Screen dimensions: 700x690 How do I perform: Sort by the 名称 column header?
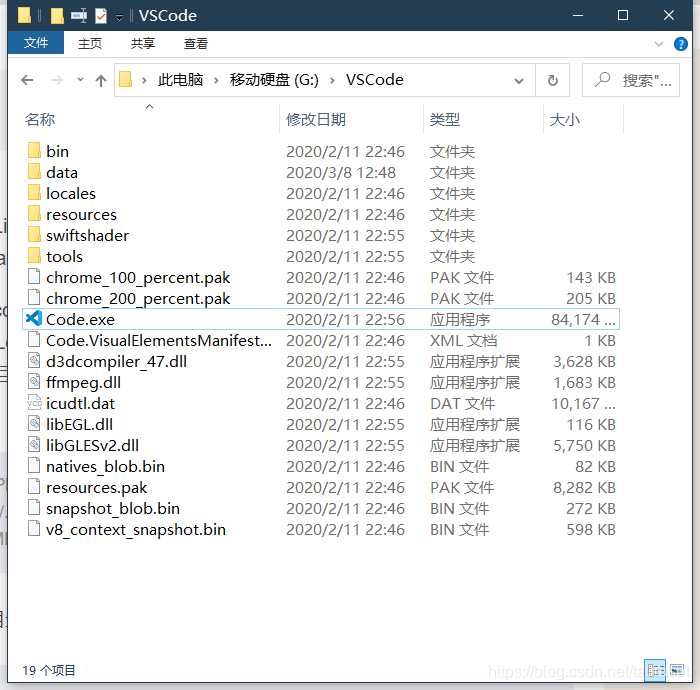coord(150,119)
